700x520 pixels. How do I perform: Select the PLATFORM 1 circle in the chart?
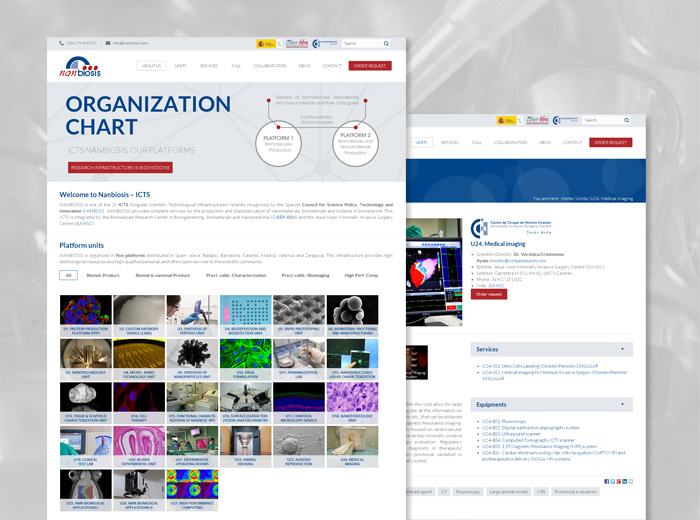pyautogui.click(x=278, y=144)
